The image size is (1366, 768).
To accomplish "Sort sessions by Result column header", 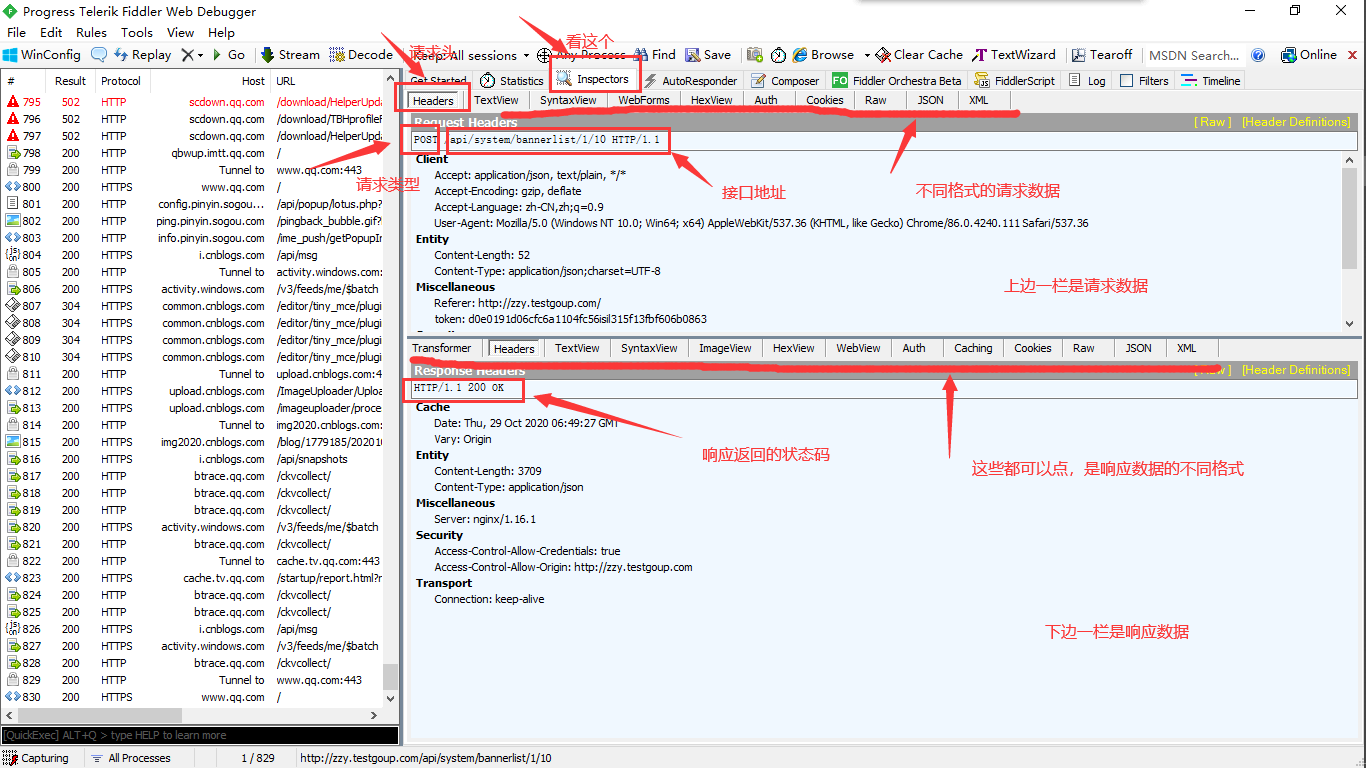I will click(x=70, y=81).
